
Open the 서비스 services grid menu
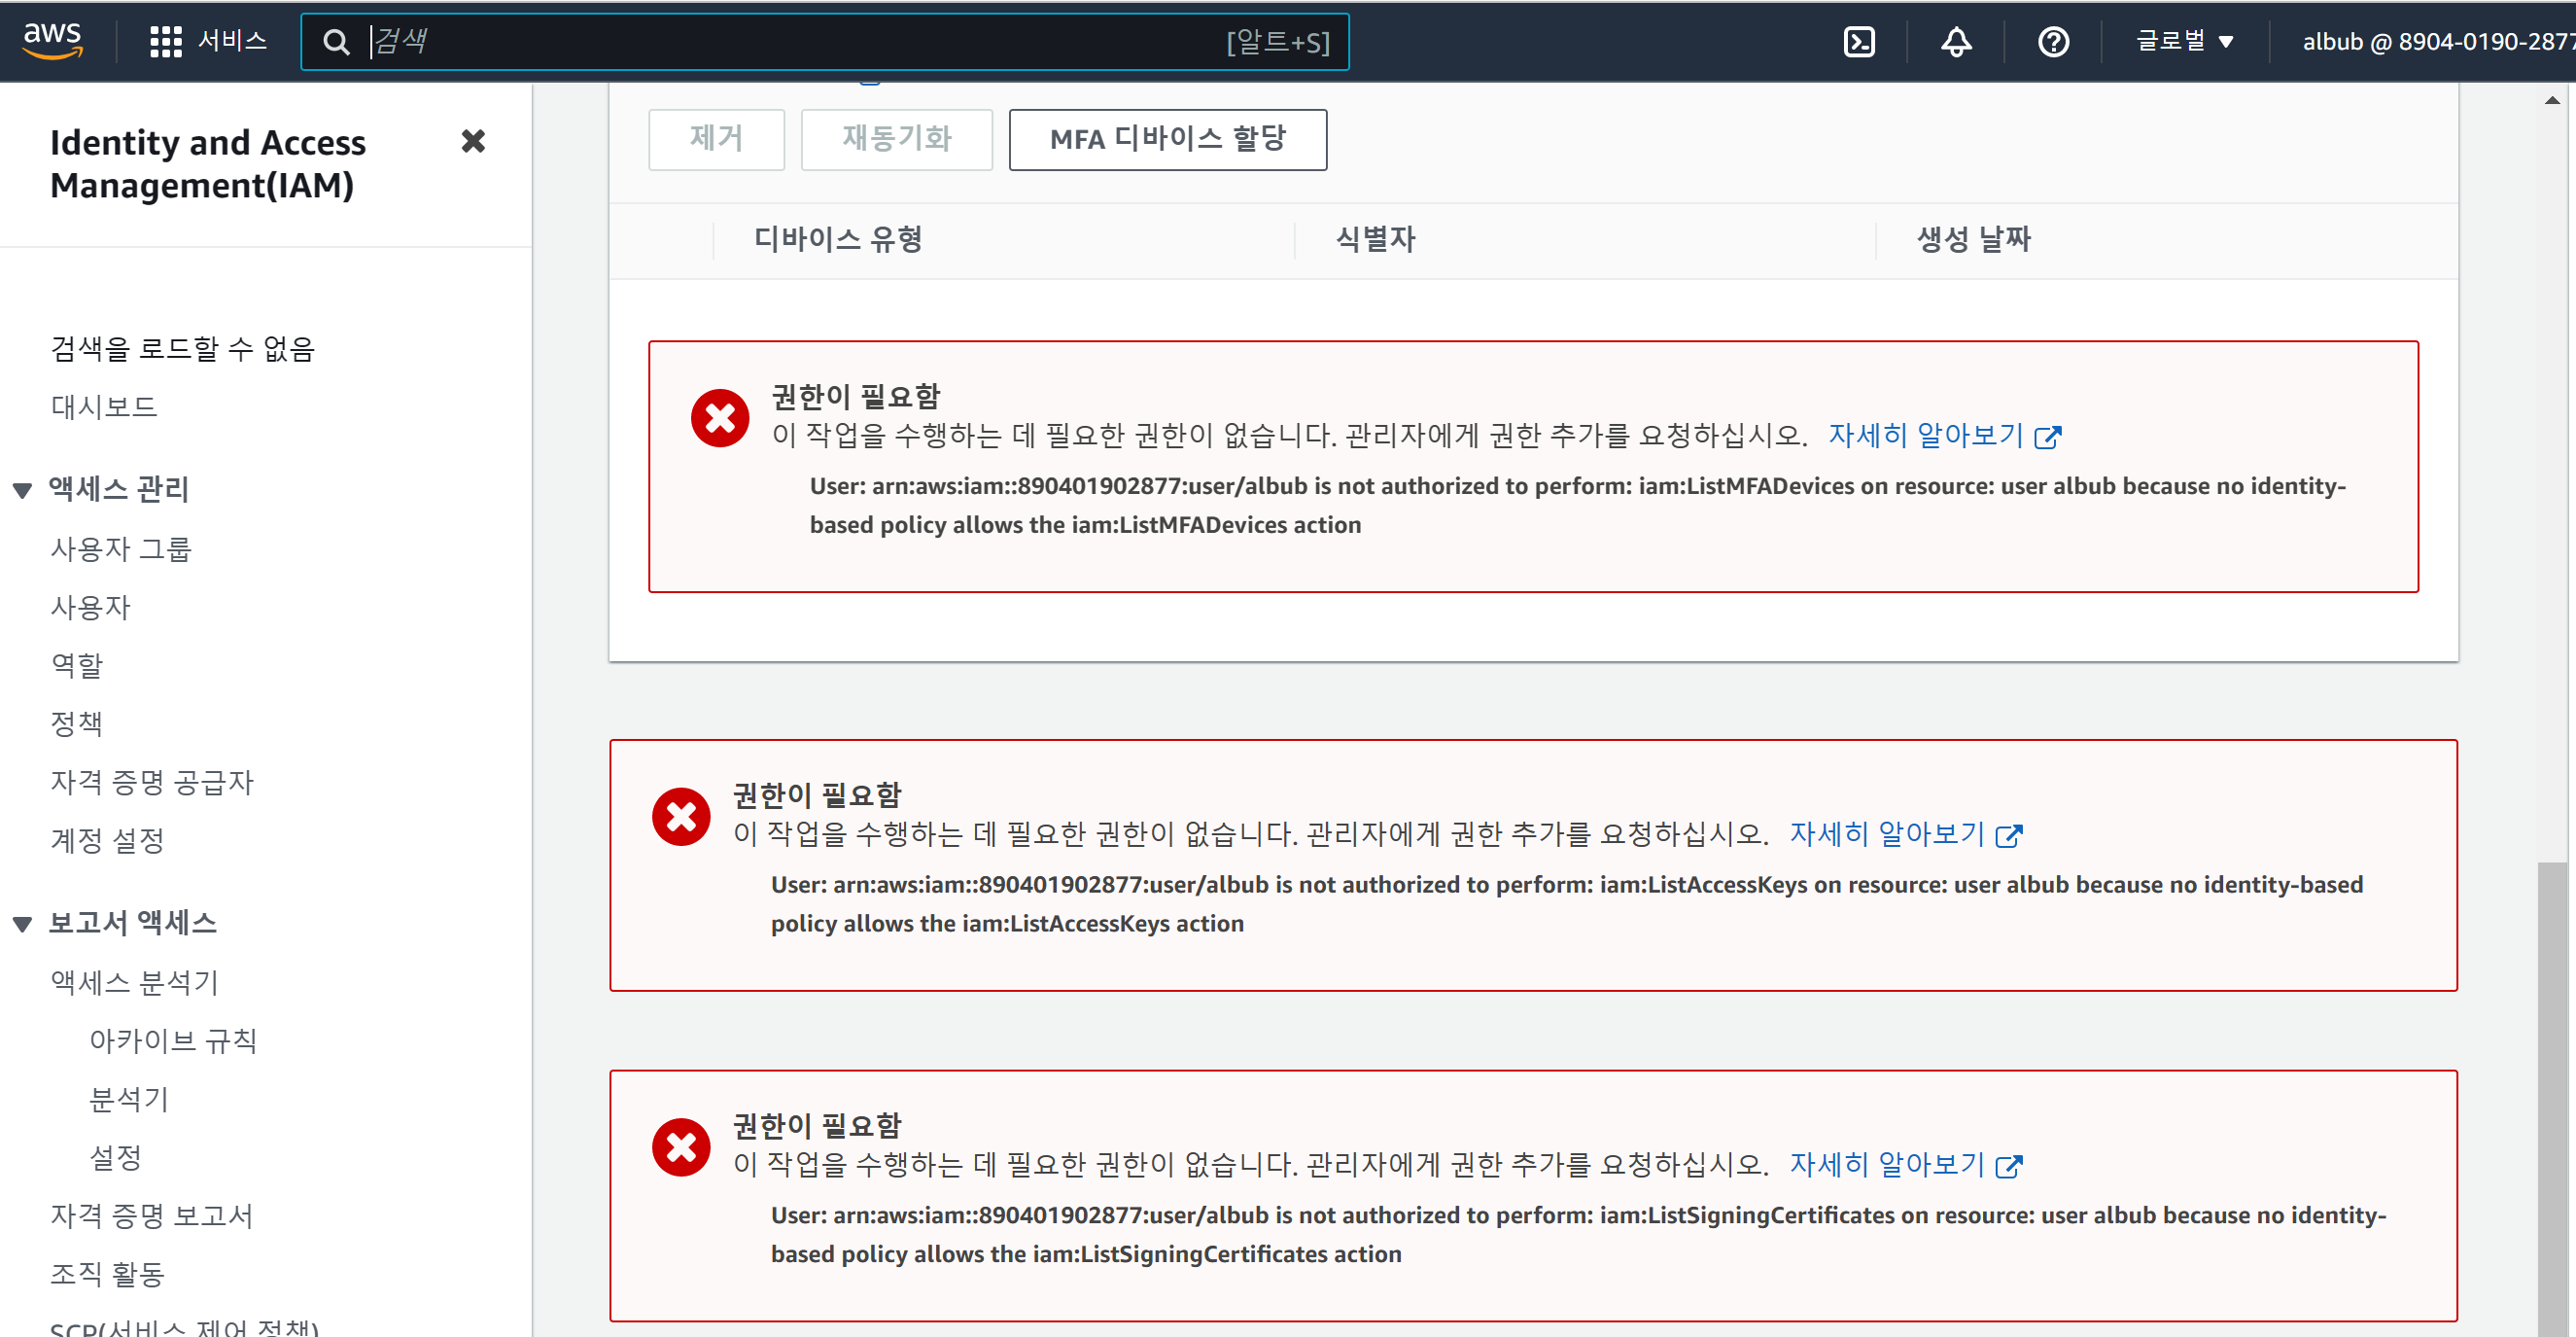tap(208, 41)
